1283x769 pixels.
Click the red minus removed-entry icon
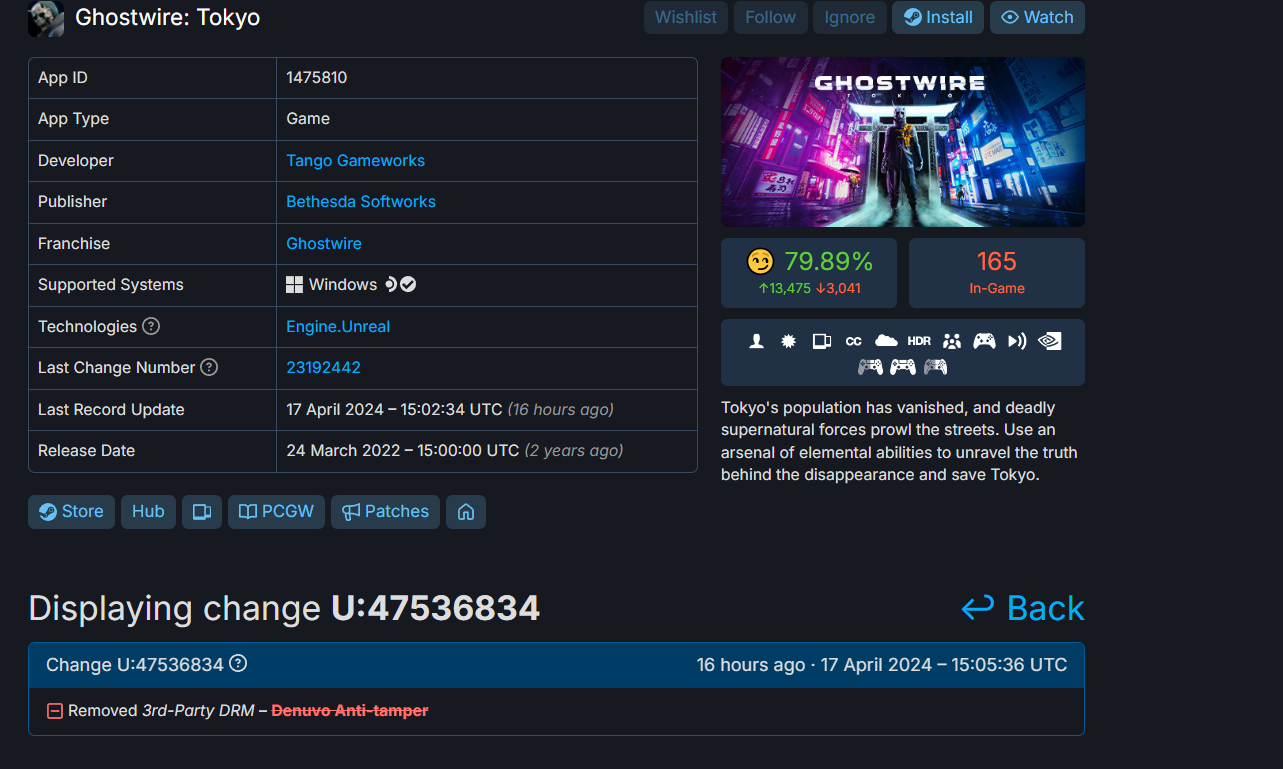pyautogui.click(x=55, y=711)
